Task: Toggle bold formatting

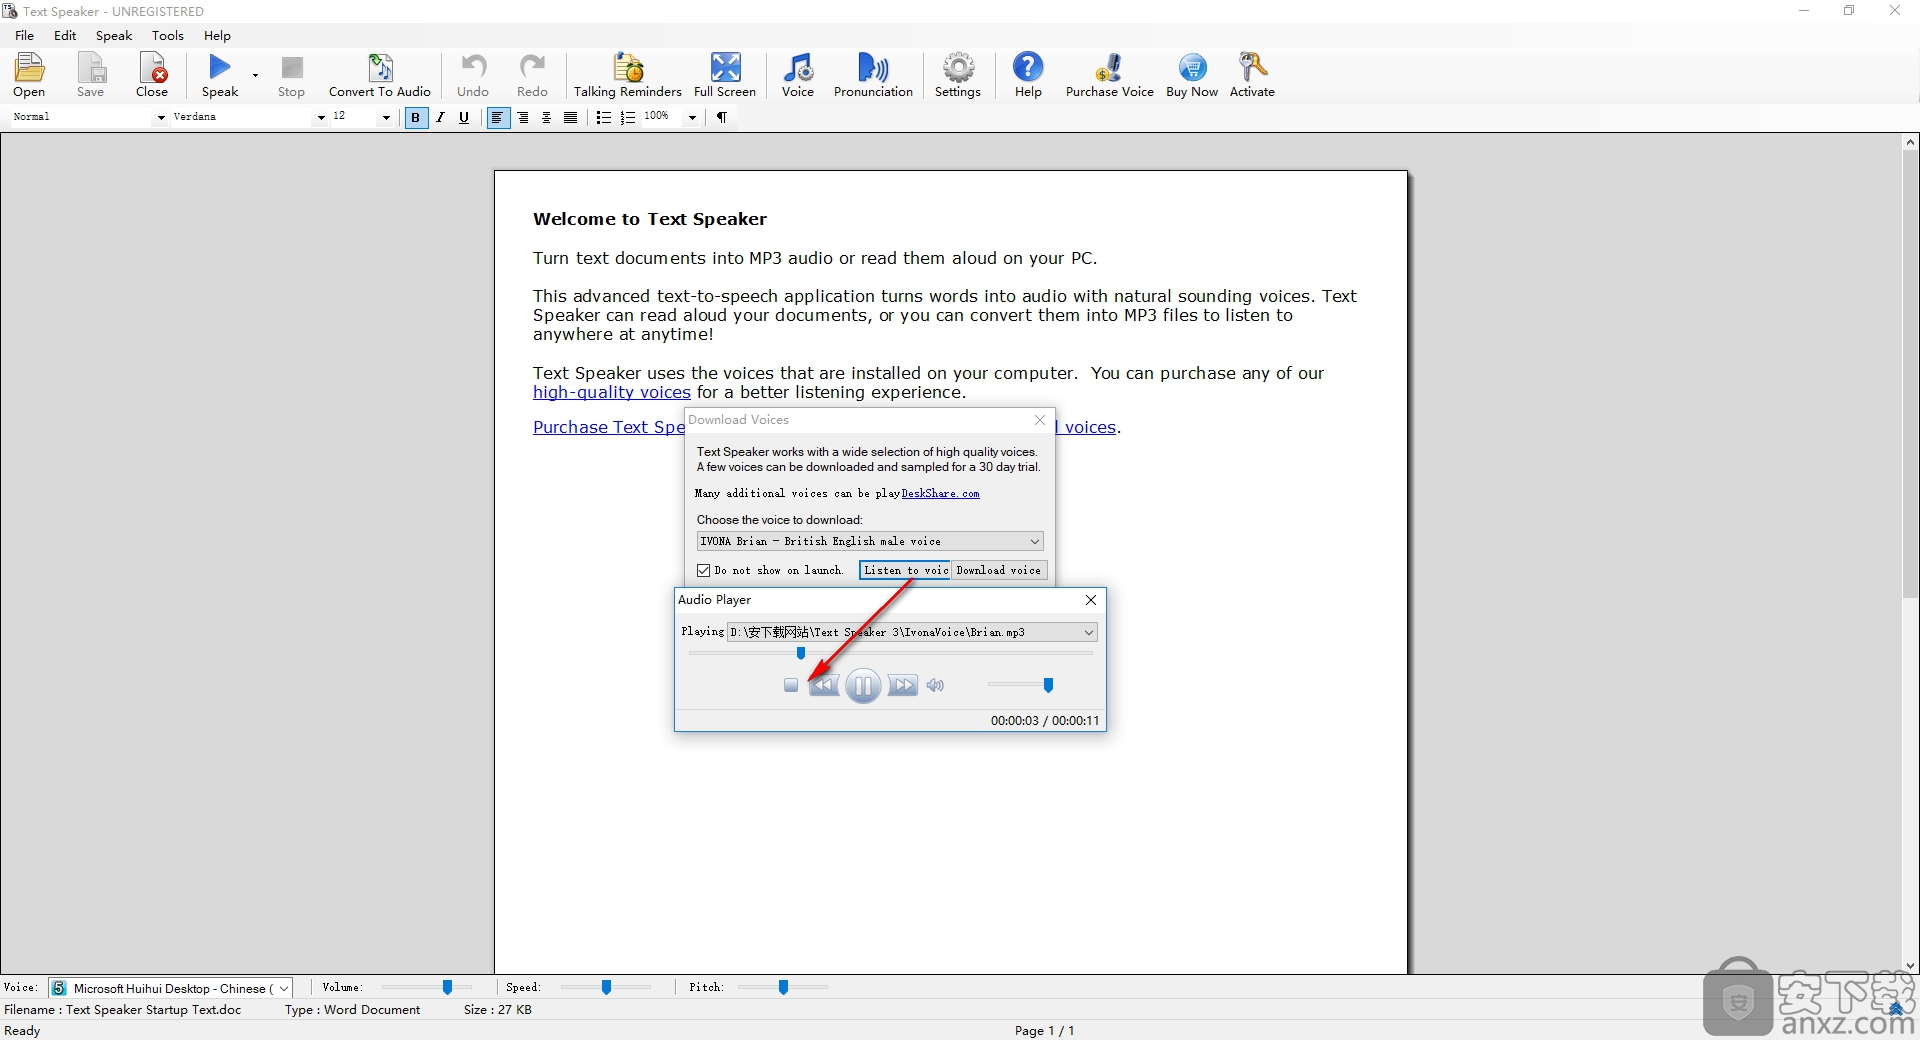Action: 416,118
